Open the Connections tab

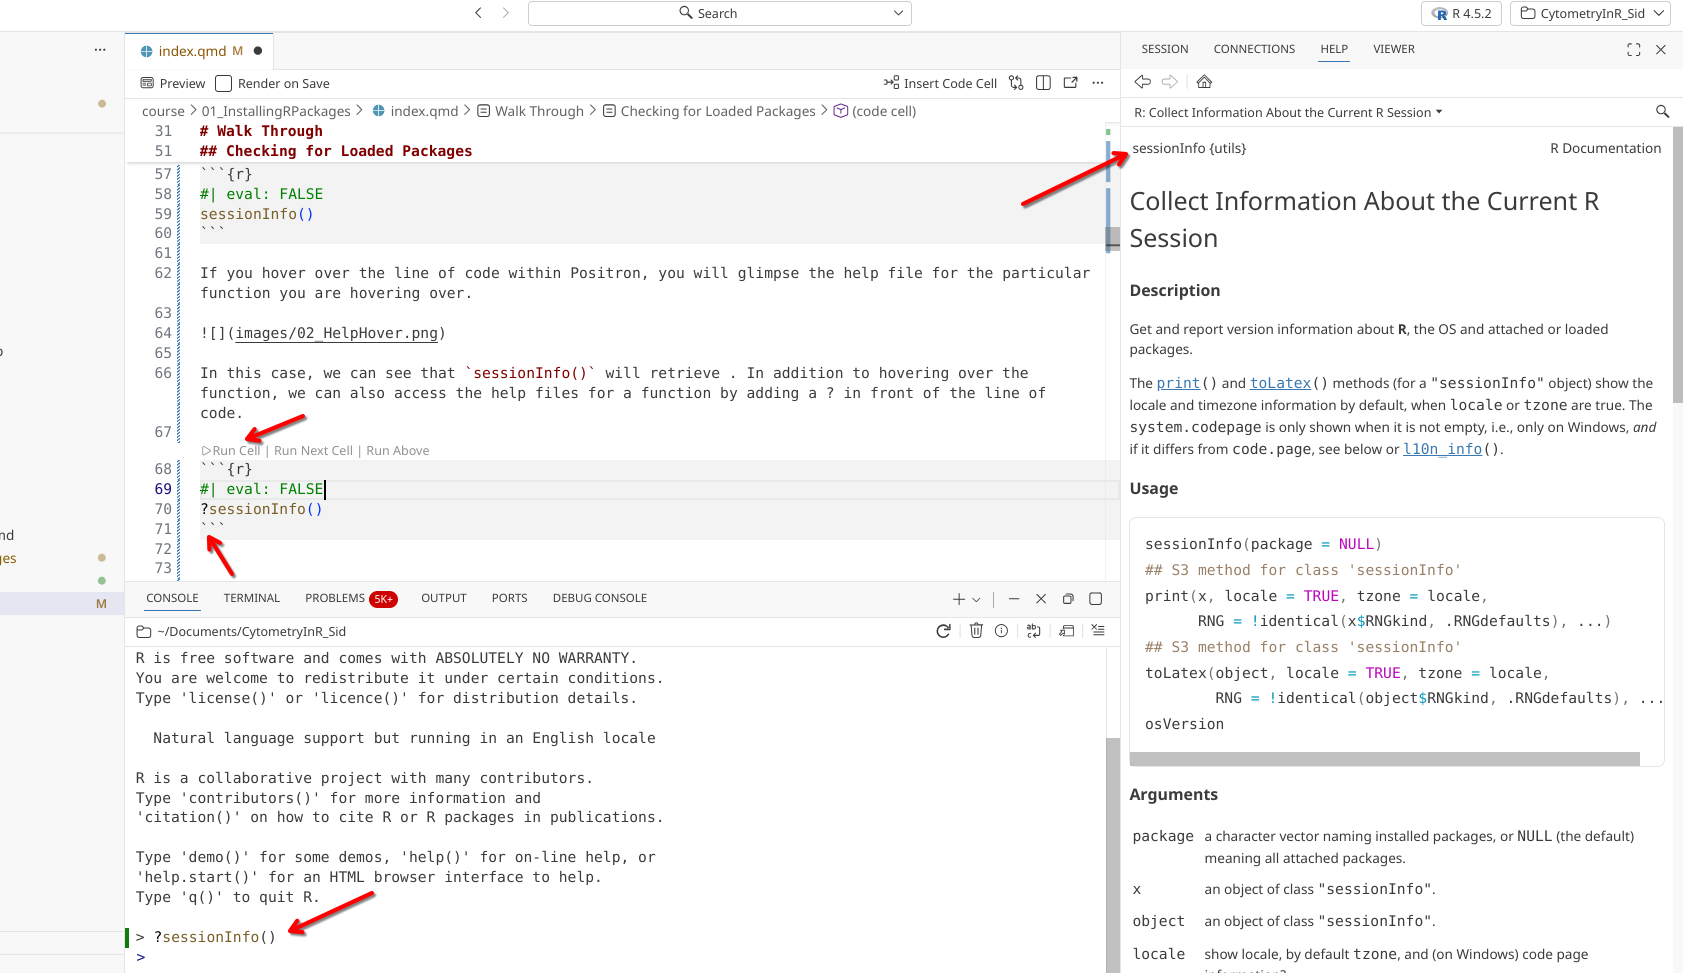pos(1253,49)
